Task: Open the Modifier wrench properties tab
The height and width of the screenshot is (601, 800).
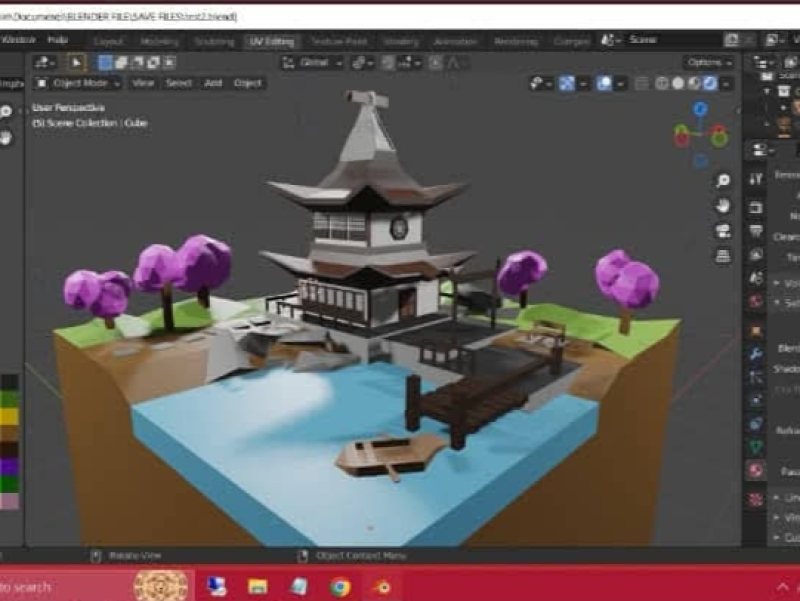Action: (x=756, y=354)
